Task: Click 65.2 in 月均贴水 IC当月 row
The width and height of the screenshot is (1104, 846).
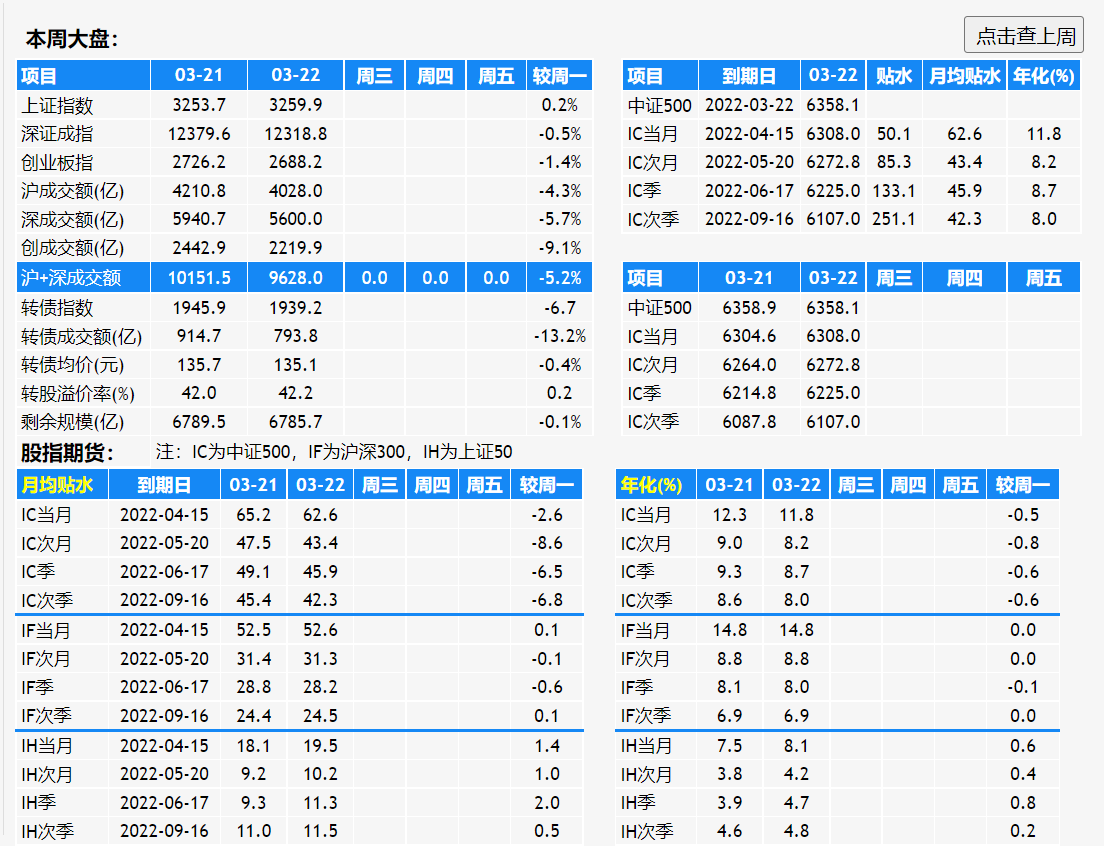Action: click(x=253, y=514)
